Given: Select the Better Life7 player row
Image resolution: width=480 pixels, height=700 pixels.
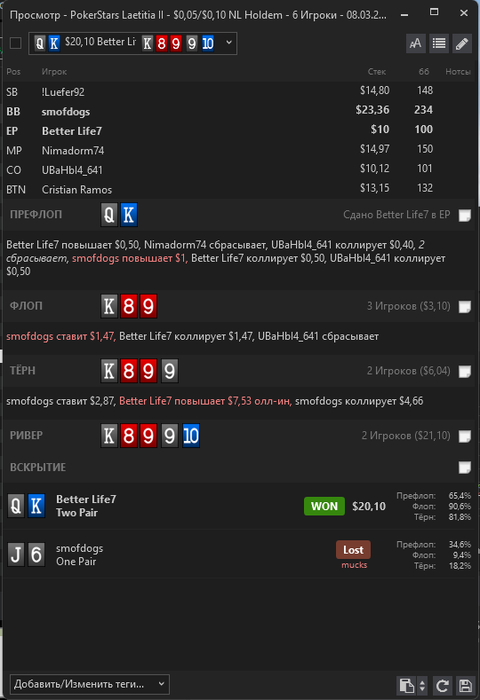Looking at the screenshot, I should point(240,131).
